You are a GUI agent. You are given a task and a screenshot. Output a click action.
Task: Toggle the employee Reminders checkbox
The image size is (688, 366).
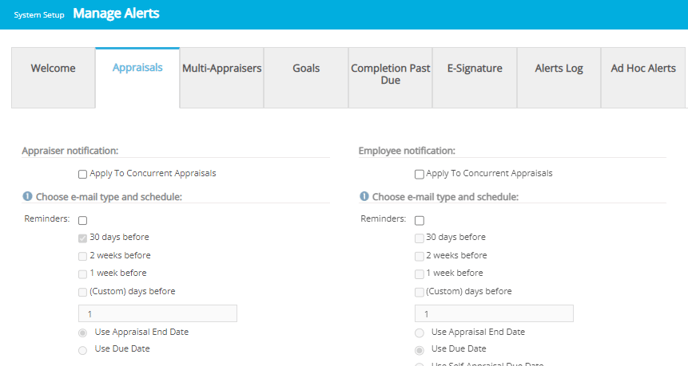(419, 220)
